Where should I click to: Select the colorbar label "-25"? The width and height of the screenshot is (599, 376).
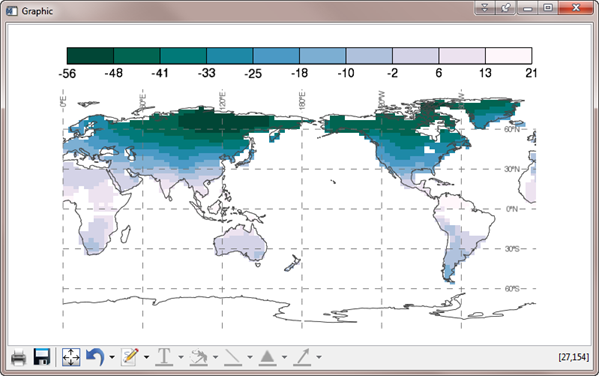coord(253,73)
